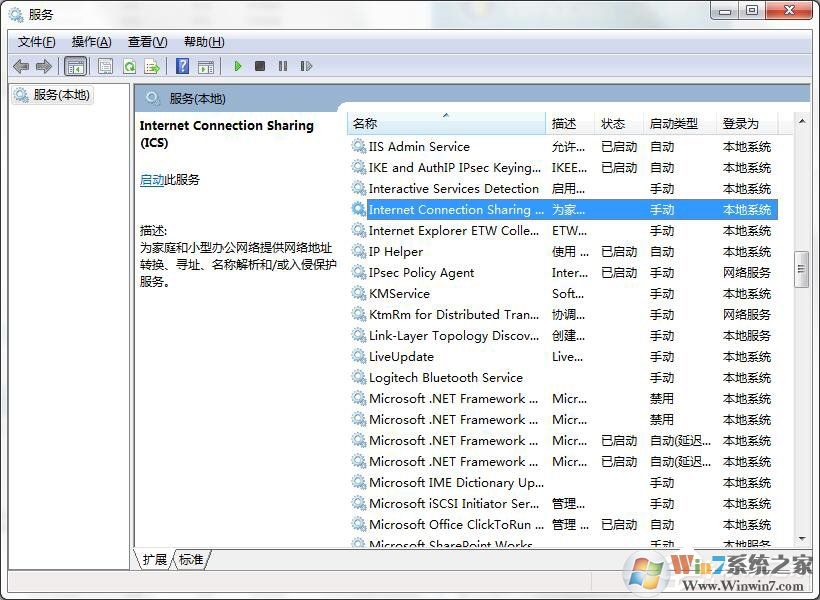Toggle the console tree pane visibility
Screen dimensions: 820x600
(76, 66)
